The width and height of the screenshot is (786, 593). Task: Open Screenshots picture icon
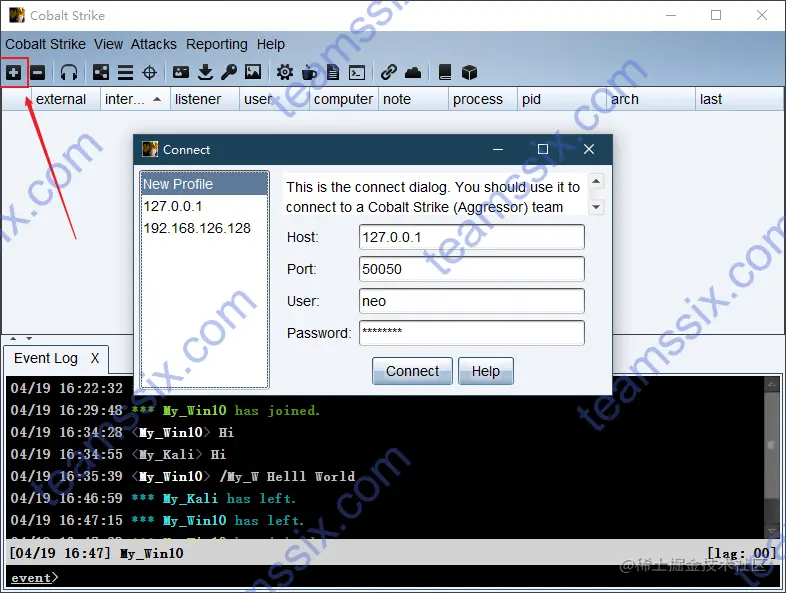253,72
